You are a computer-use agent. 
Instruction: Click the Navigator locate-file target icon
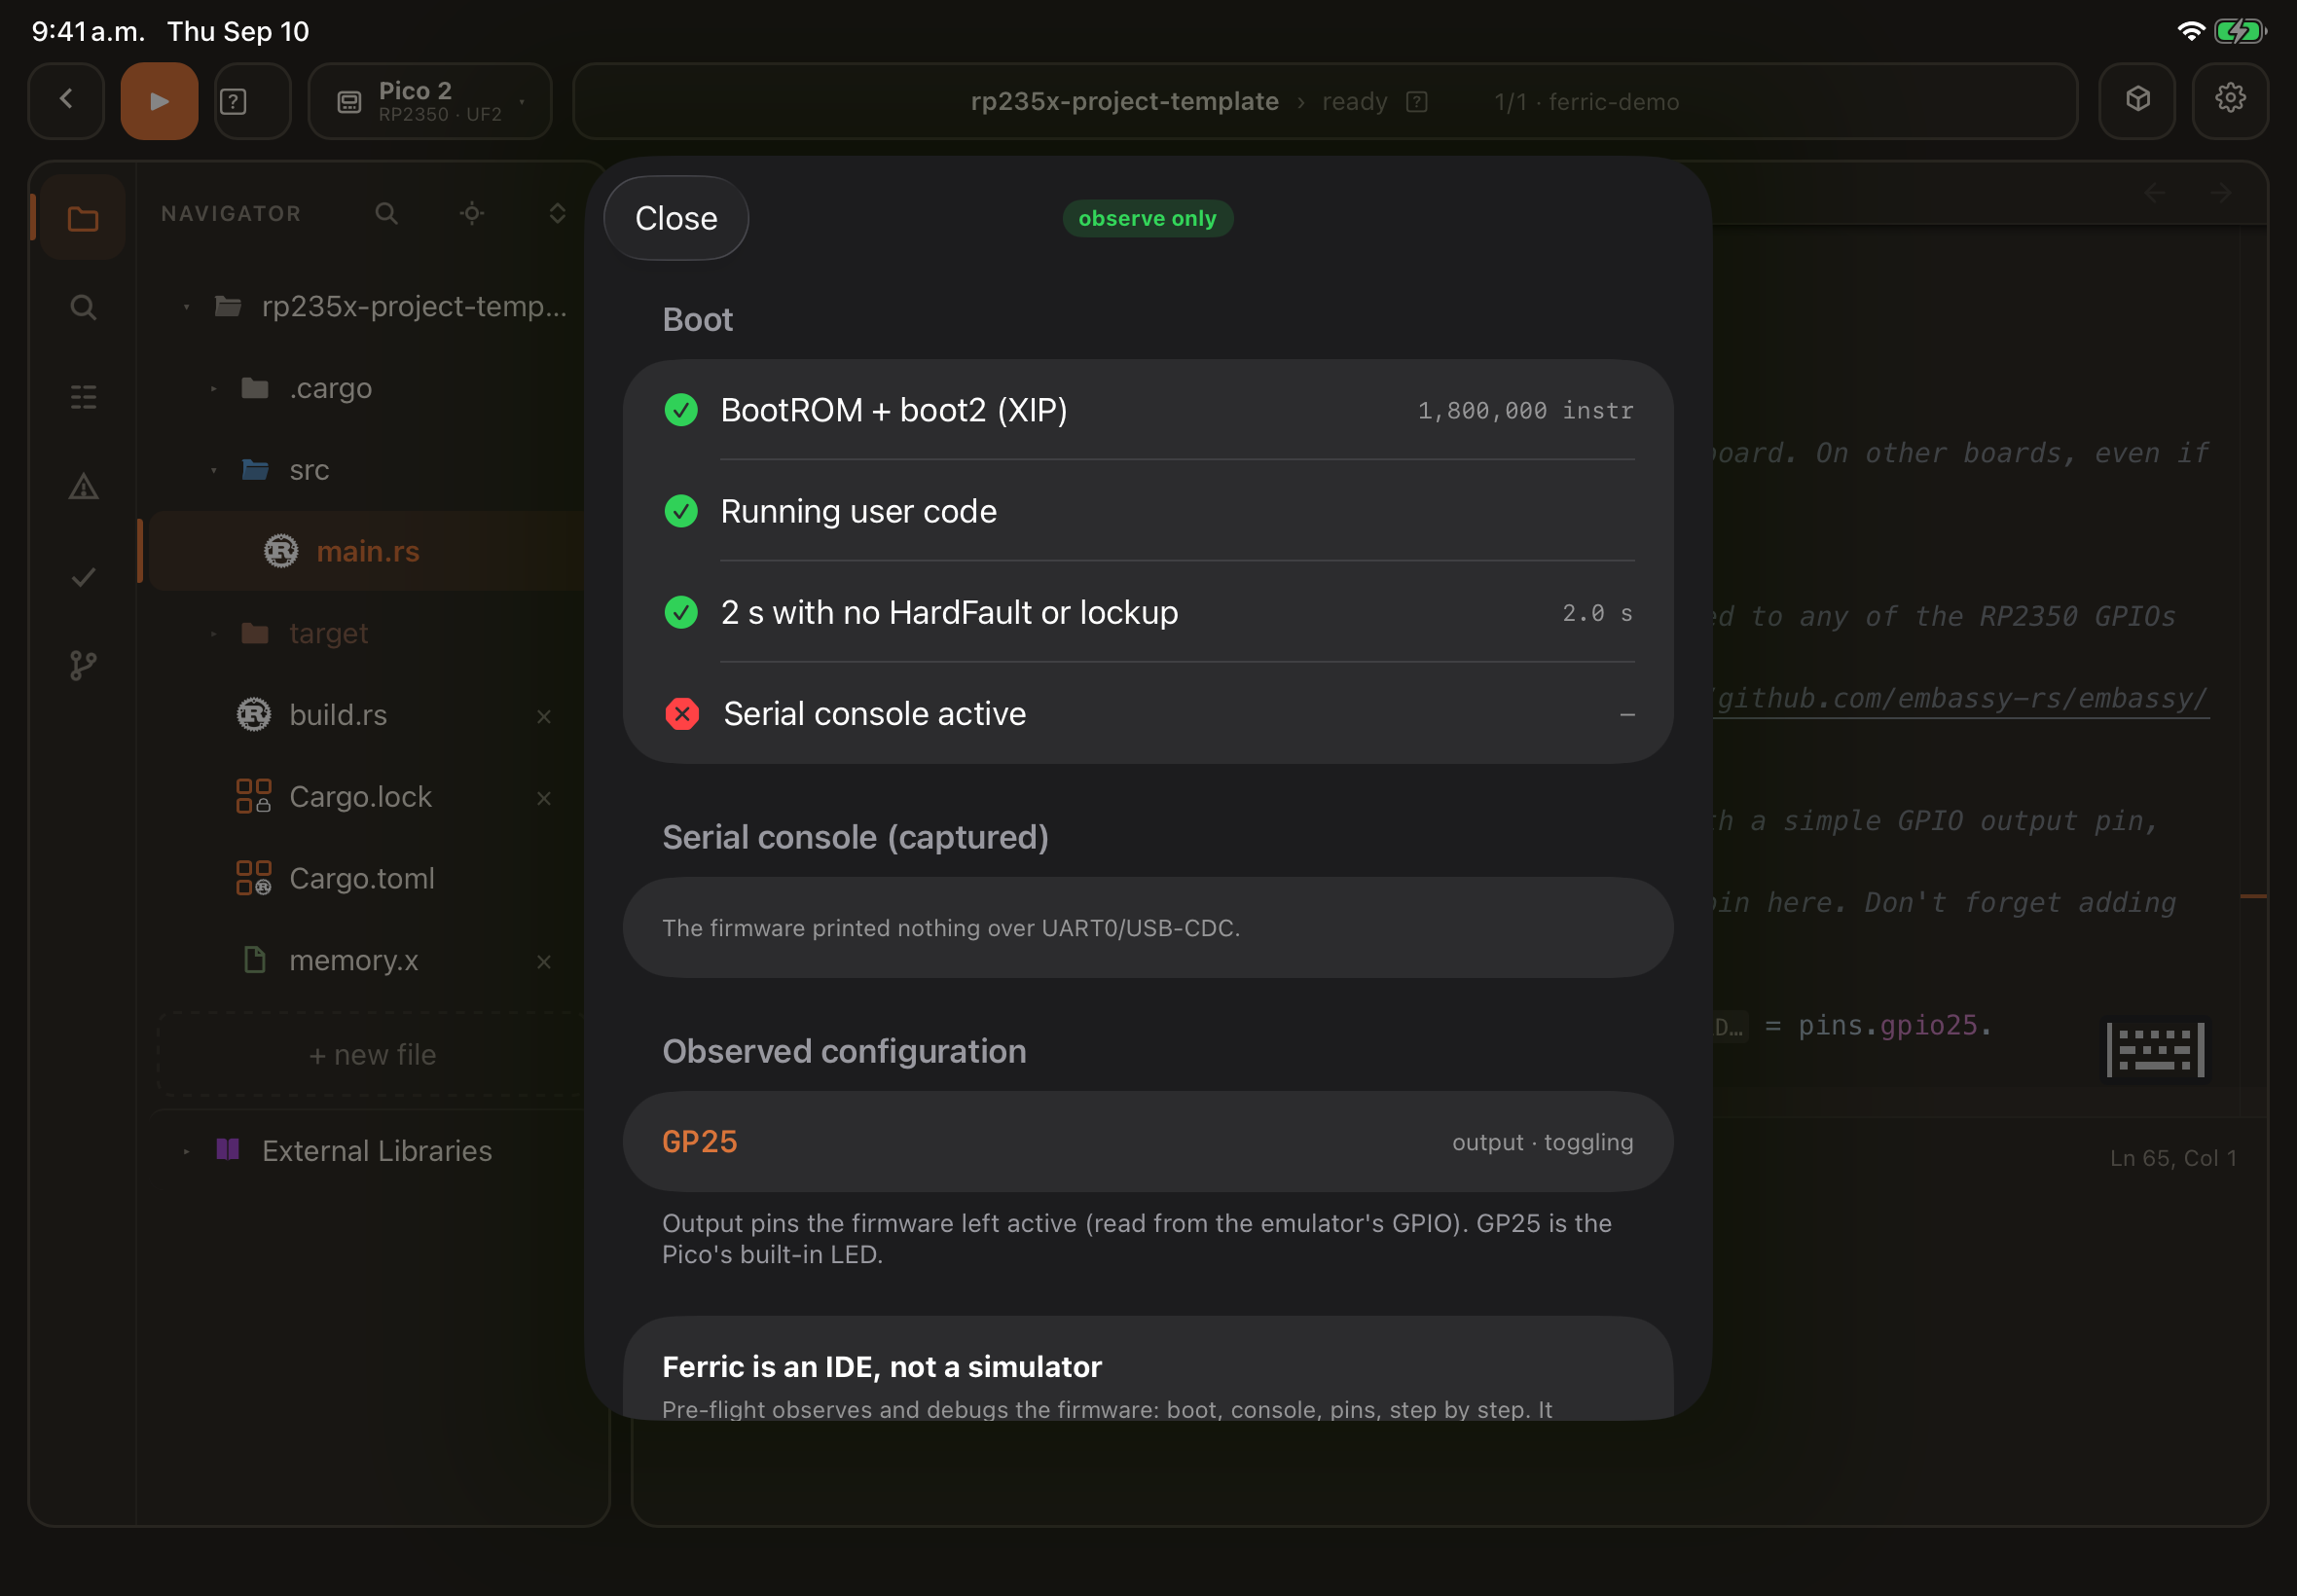(x=472, y=213)
